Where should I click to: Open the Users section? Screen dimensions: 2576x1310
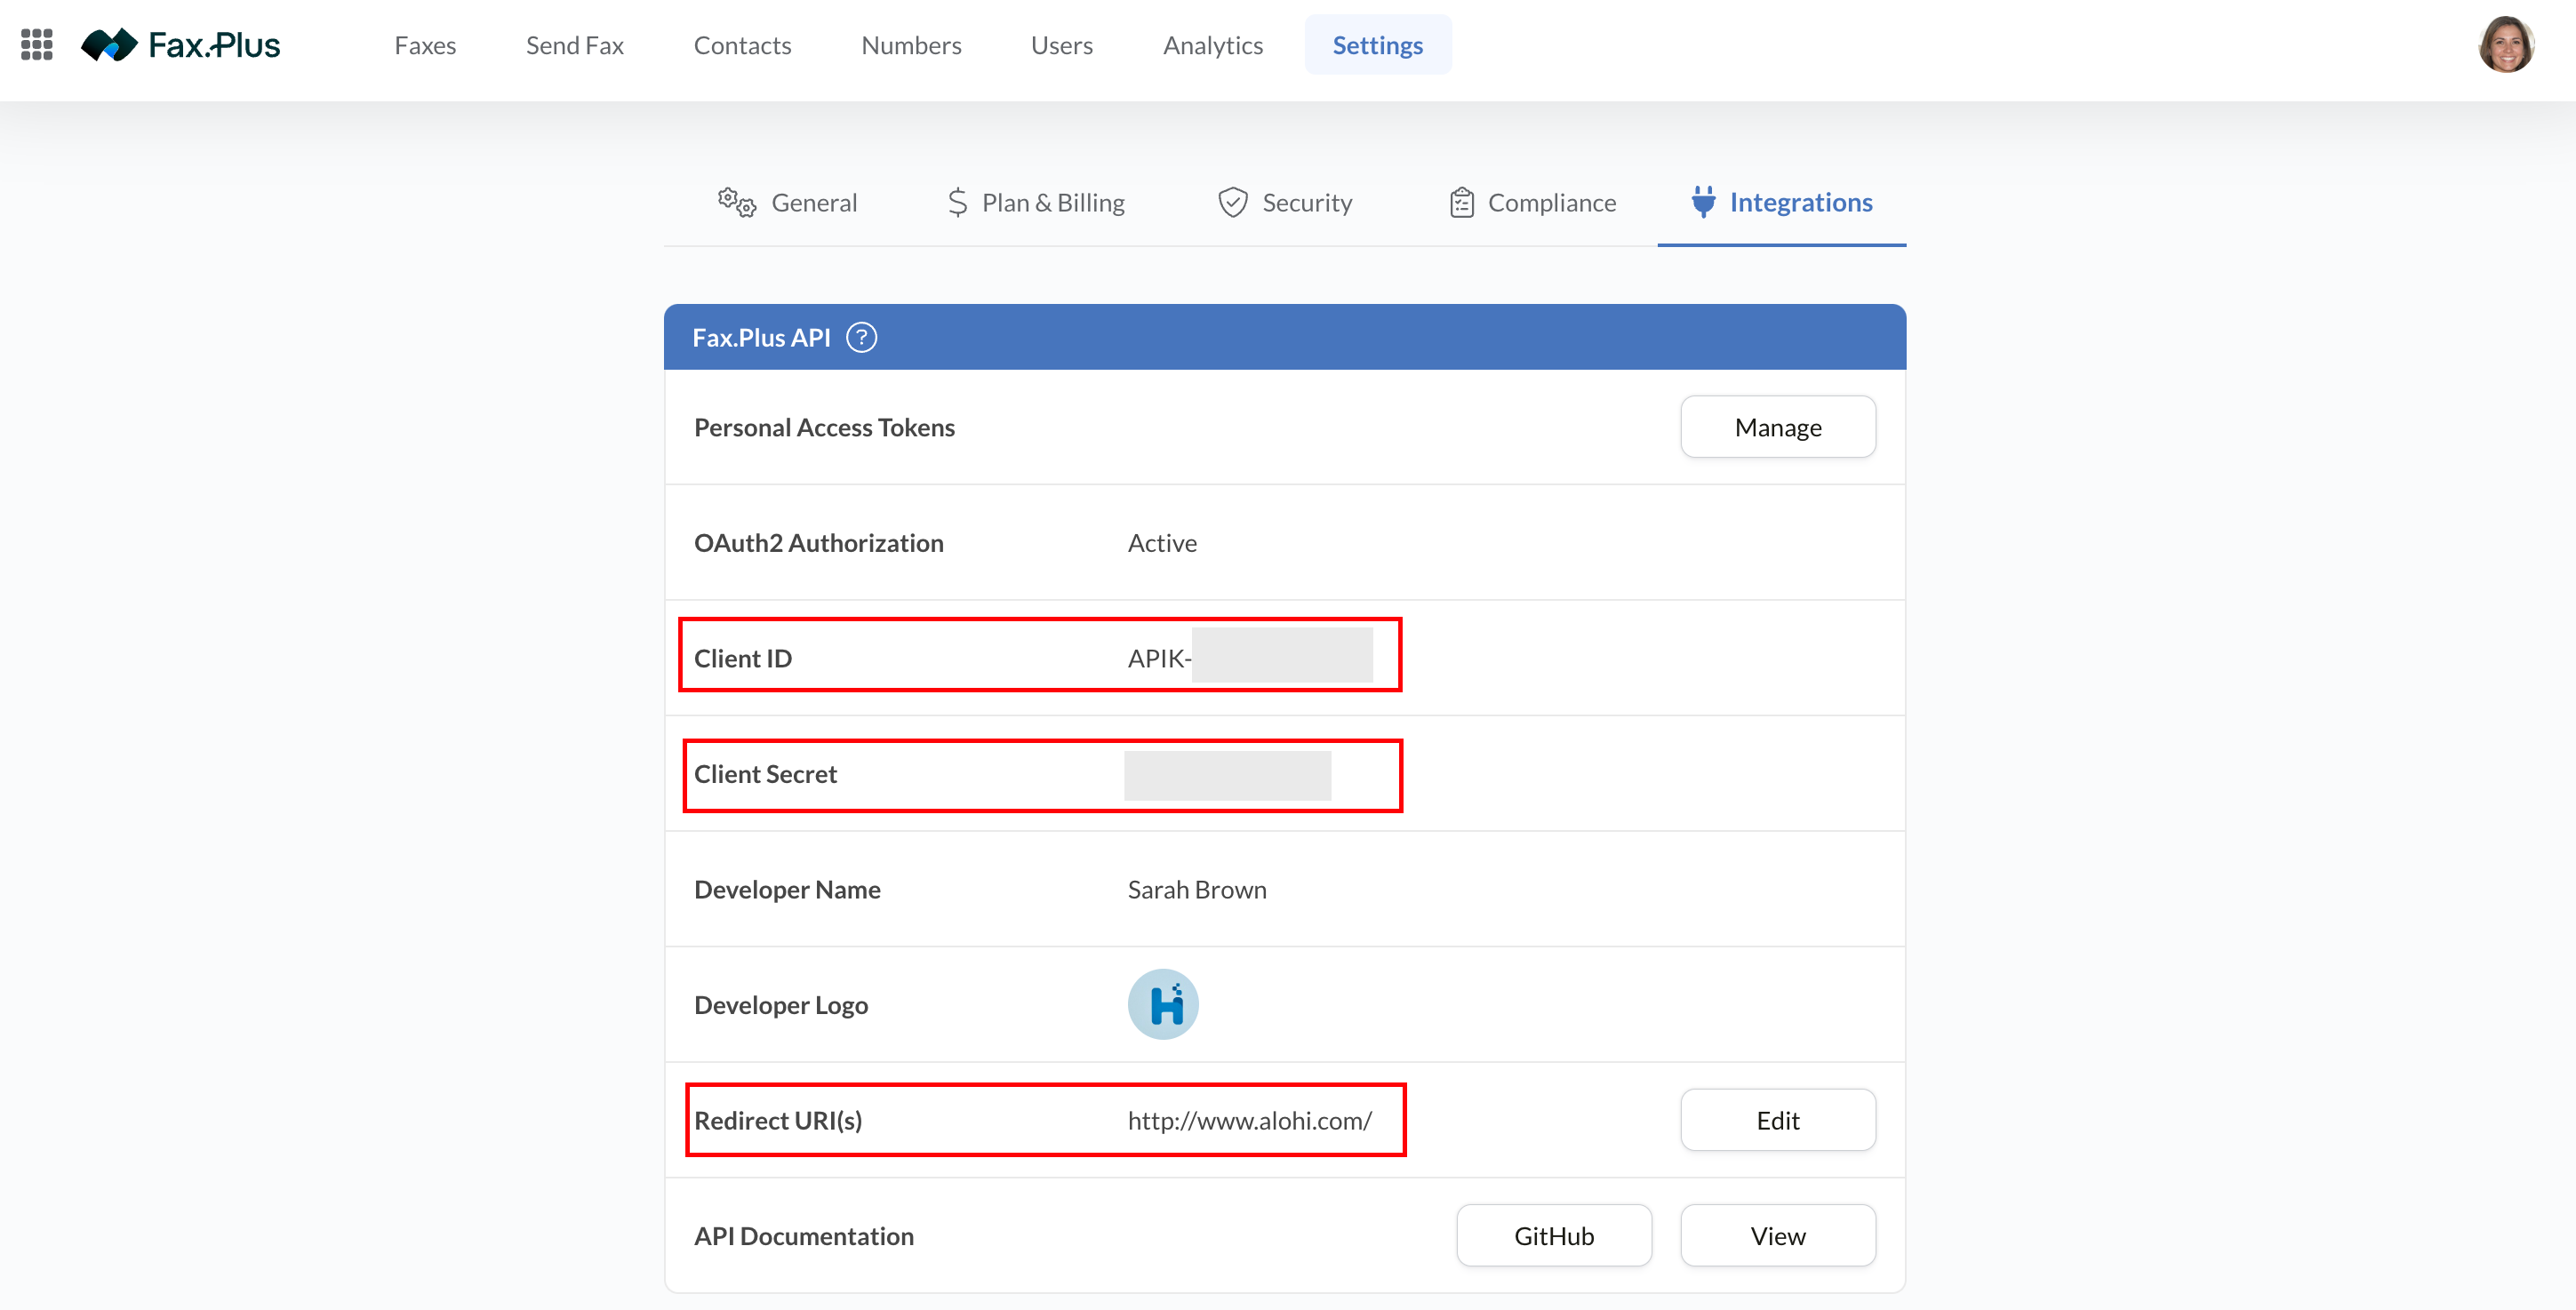(1062, 45)
